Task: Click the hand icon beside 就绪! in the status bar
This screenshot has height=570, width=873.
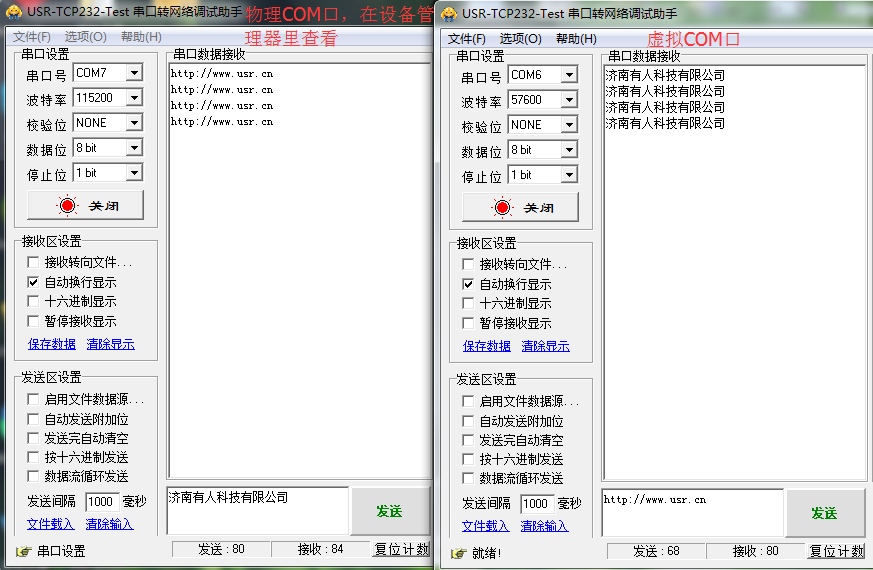Action: pyautogui.click(x=458, y=553)
